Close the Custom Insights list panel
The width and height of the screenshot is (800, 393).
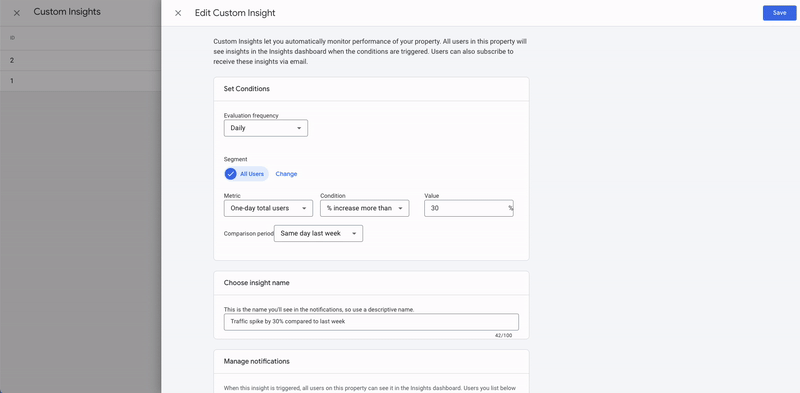click(x=17, y=13)
